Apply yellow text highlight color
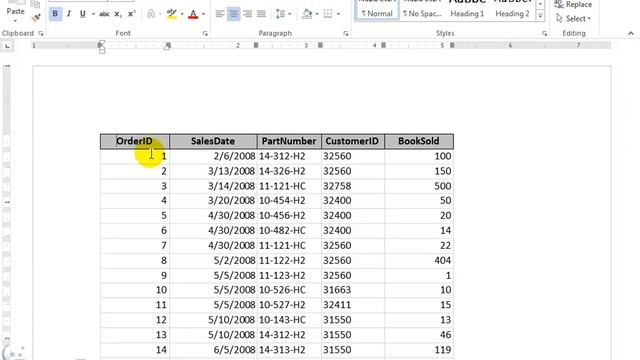This screenshot has width=640, height=360. click(172, 14)
